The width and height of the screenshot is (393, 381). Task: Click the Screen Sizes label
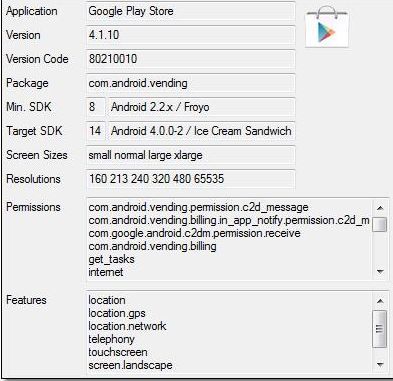37,155
